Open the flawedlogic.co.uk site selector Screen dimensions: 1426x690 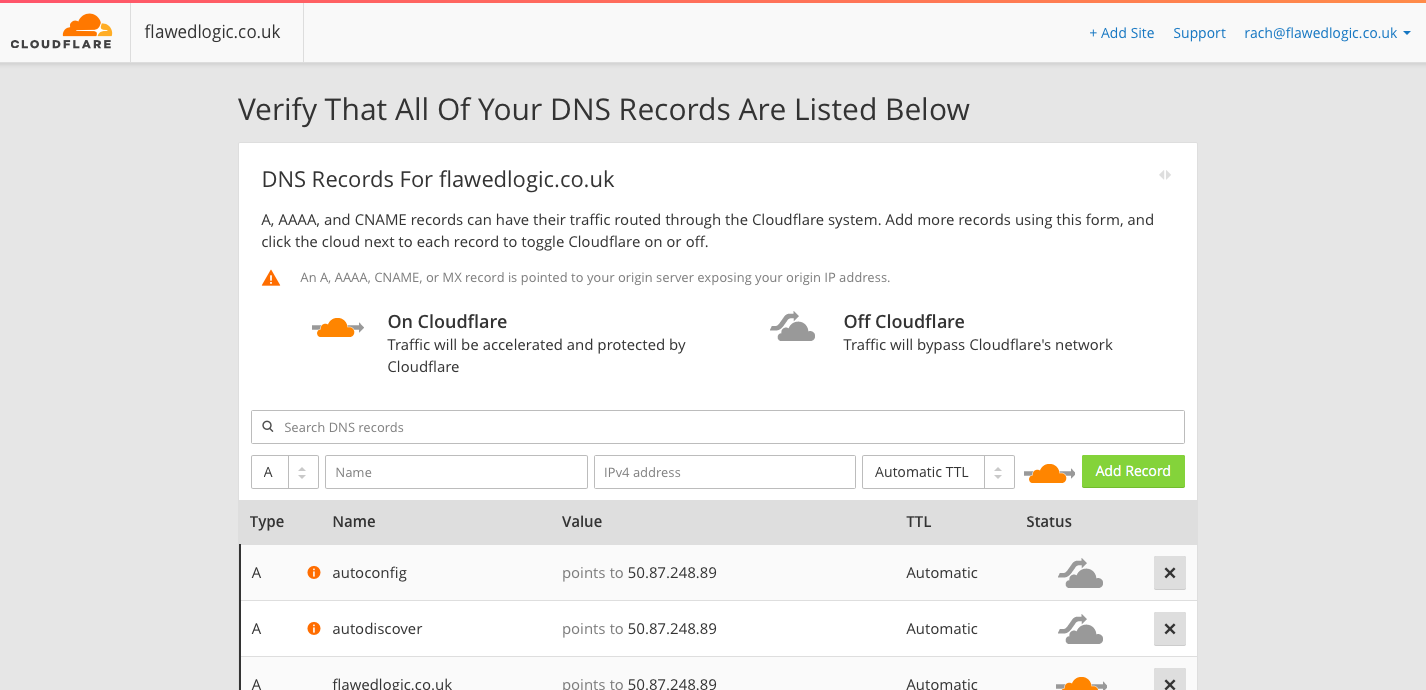click(212, 32)
